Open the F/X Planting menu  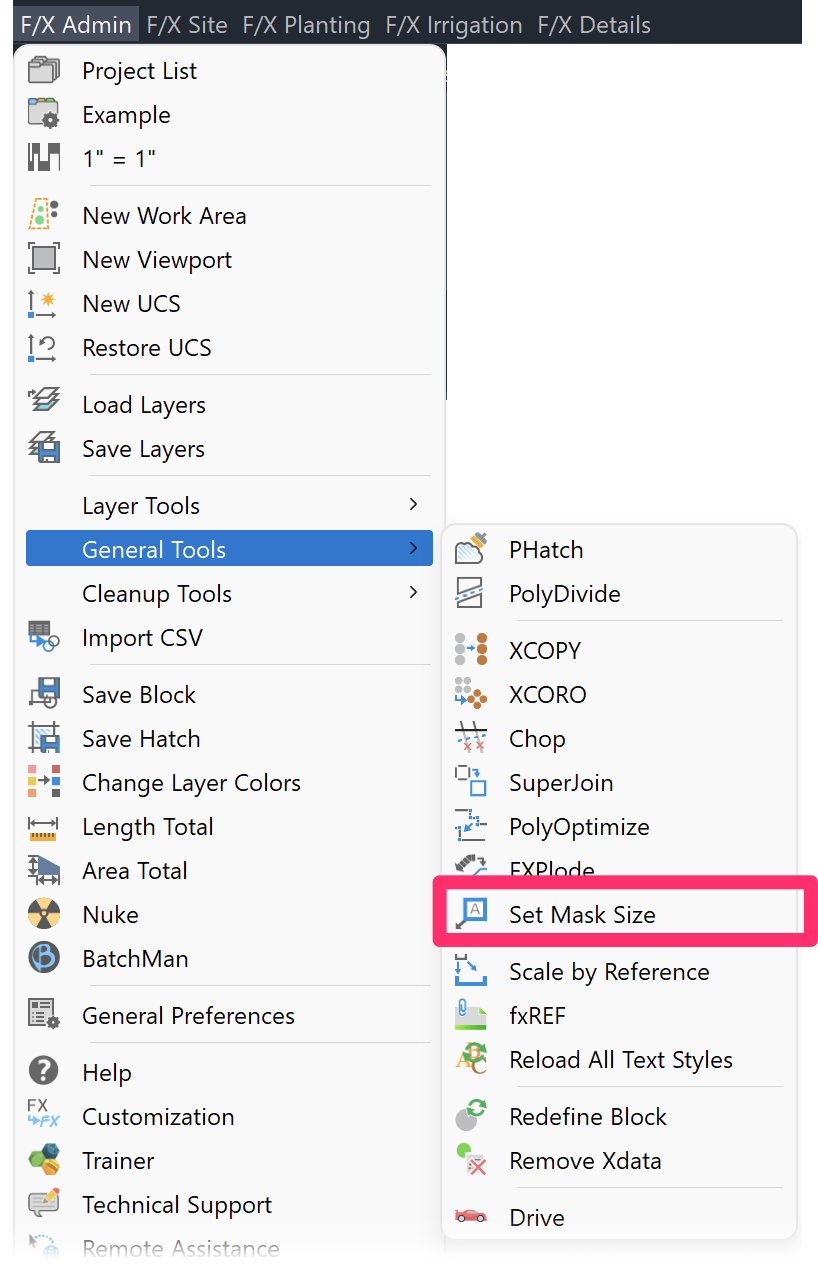(306, 25)
